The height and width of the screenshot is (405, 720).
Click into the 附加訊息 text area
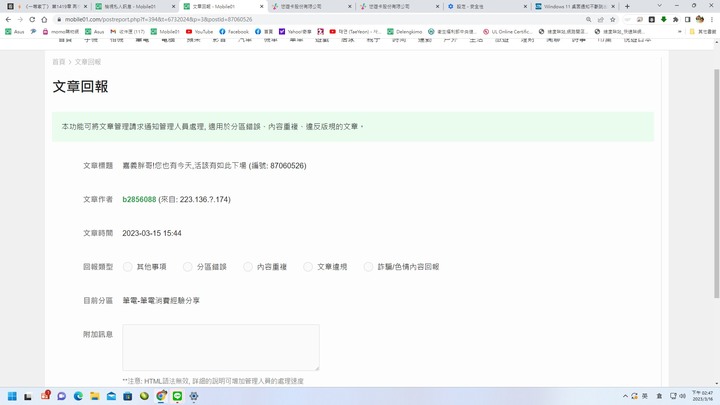point(221,348)
